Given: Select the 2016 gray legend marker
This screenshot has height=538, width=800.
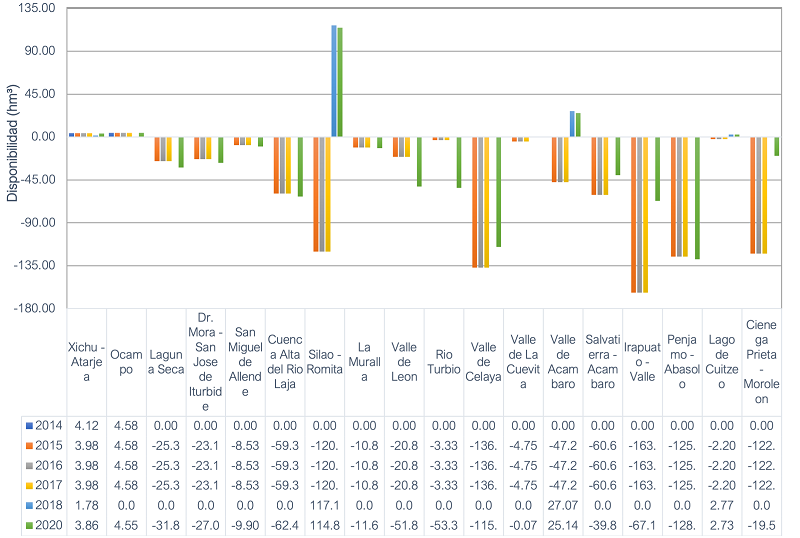Looking at the screenshot, I should (28, 464).
